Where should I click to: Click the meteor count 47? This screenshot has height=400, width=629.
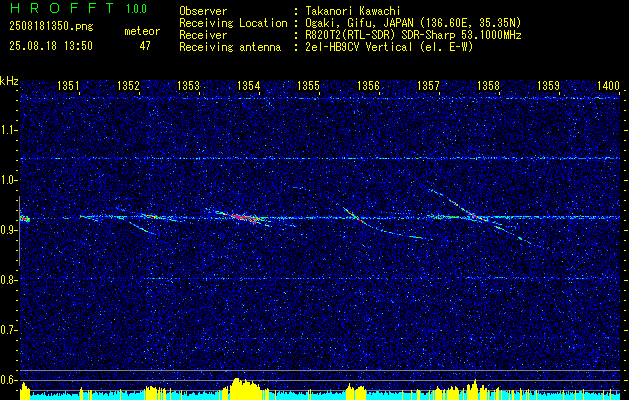tap(145, 46)
